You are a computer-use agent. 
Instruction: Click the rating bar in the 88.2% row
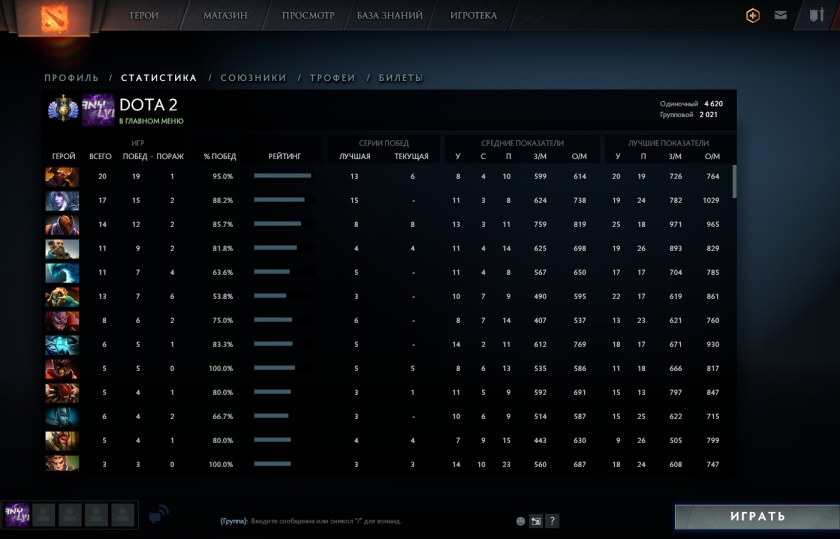(280, 200)
